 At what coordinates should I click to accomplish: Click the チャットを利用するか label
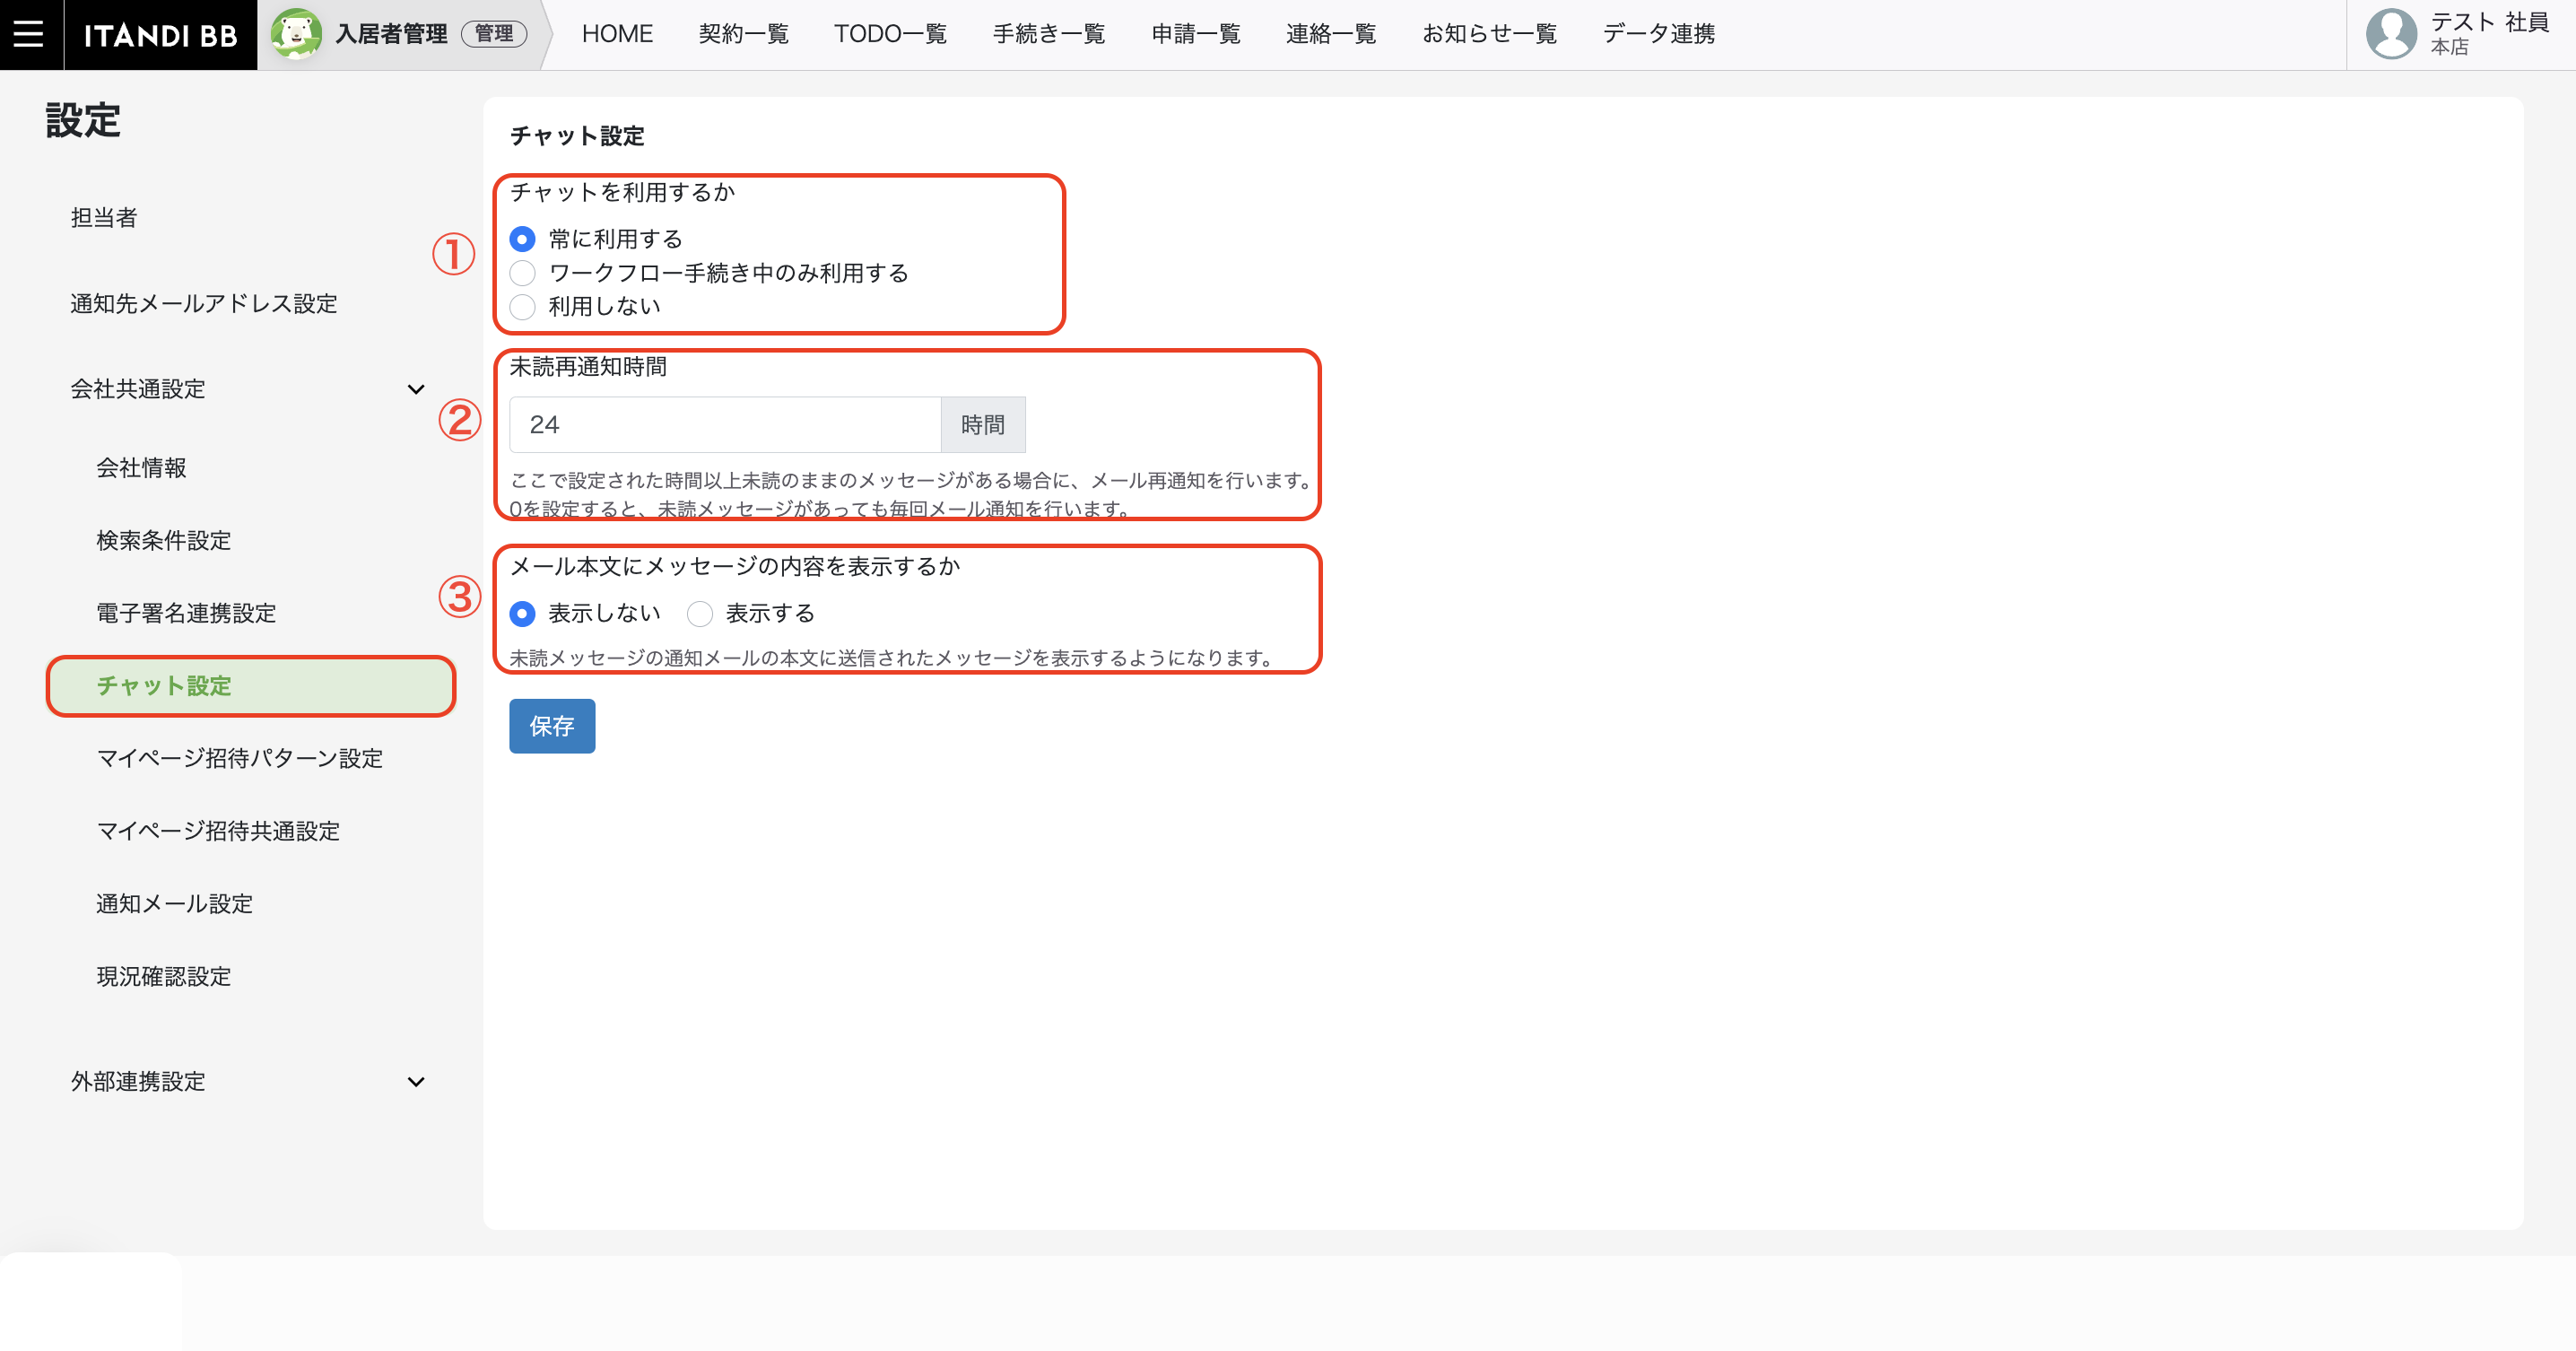623,192
